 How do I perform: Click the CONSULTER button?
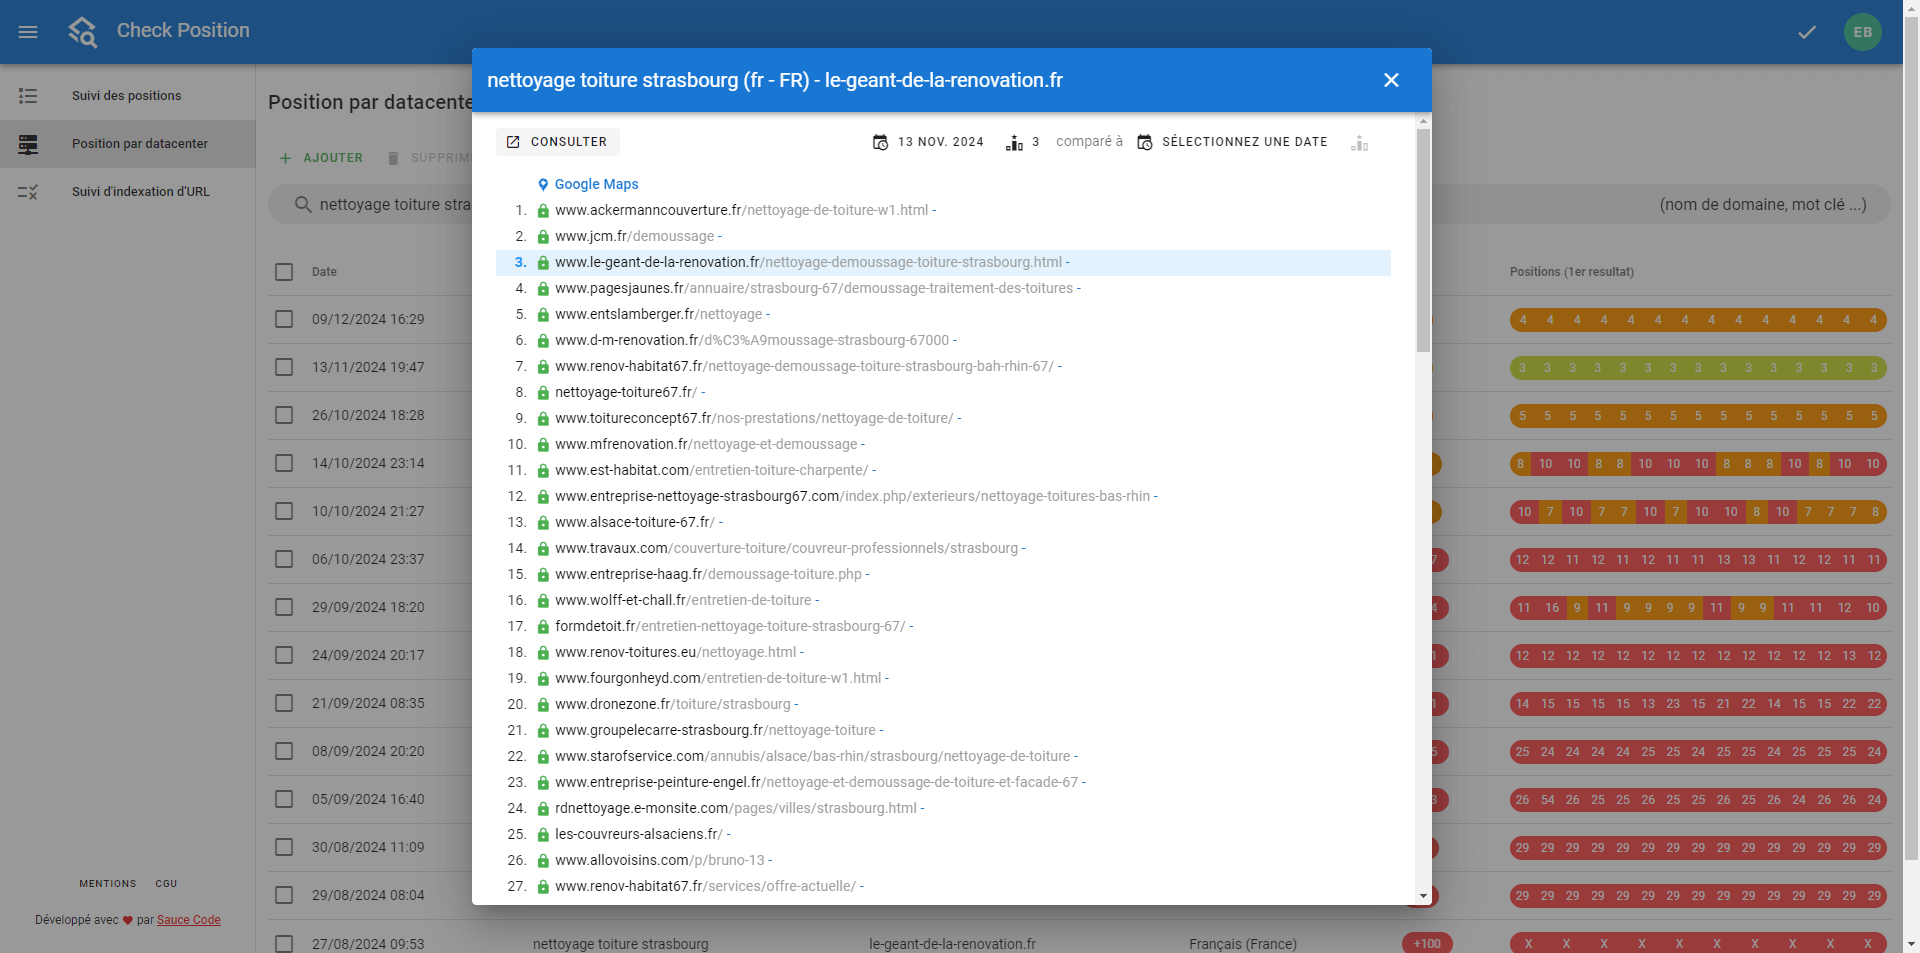[557, 142]
